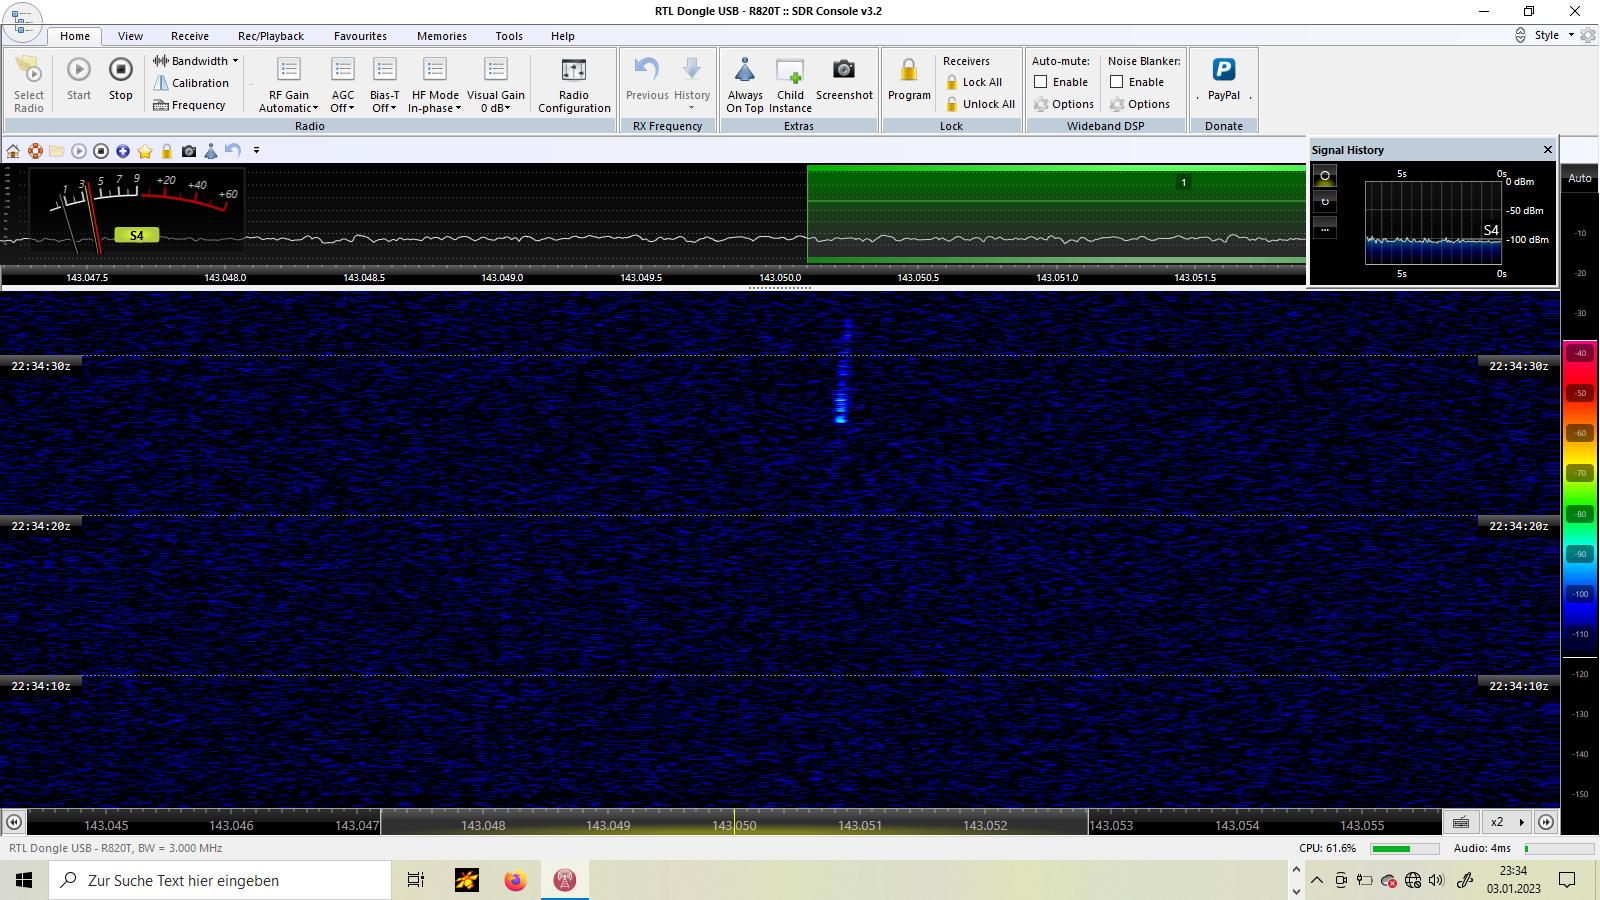
Task: Toggle Always On Top
Action: pyautogui.click(x=745, y=84)
